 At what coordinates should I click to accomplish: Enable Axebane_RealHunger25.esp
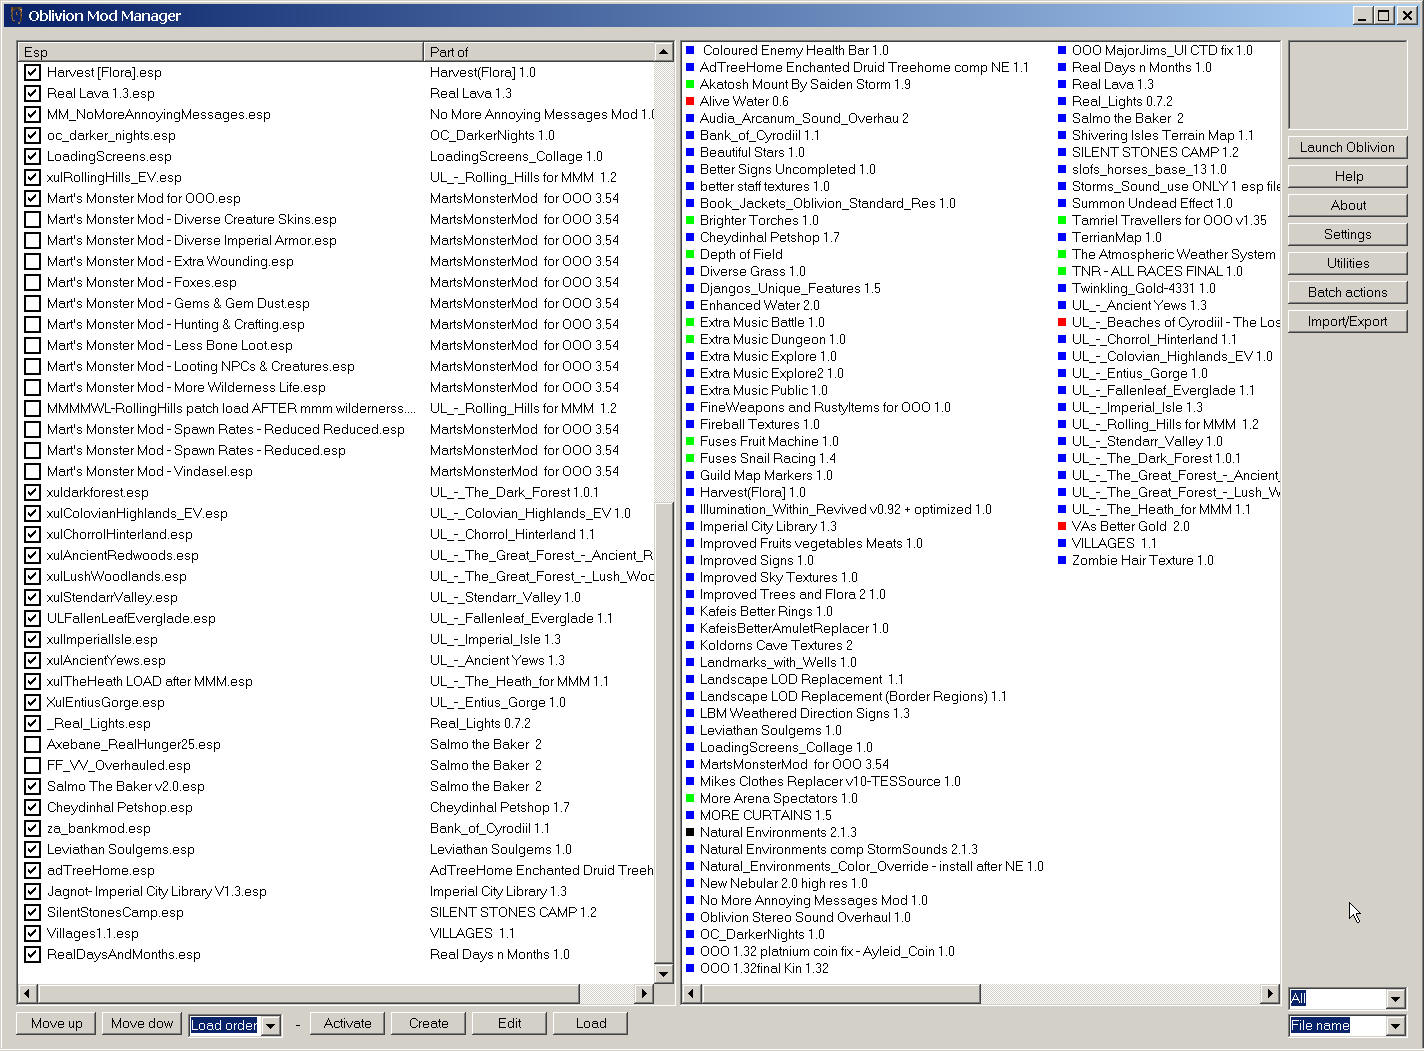32,744
